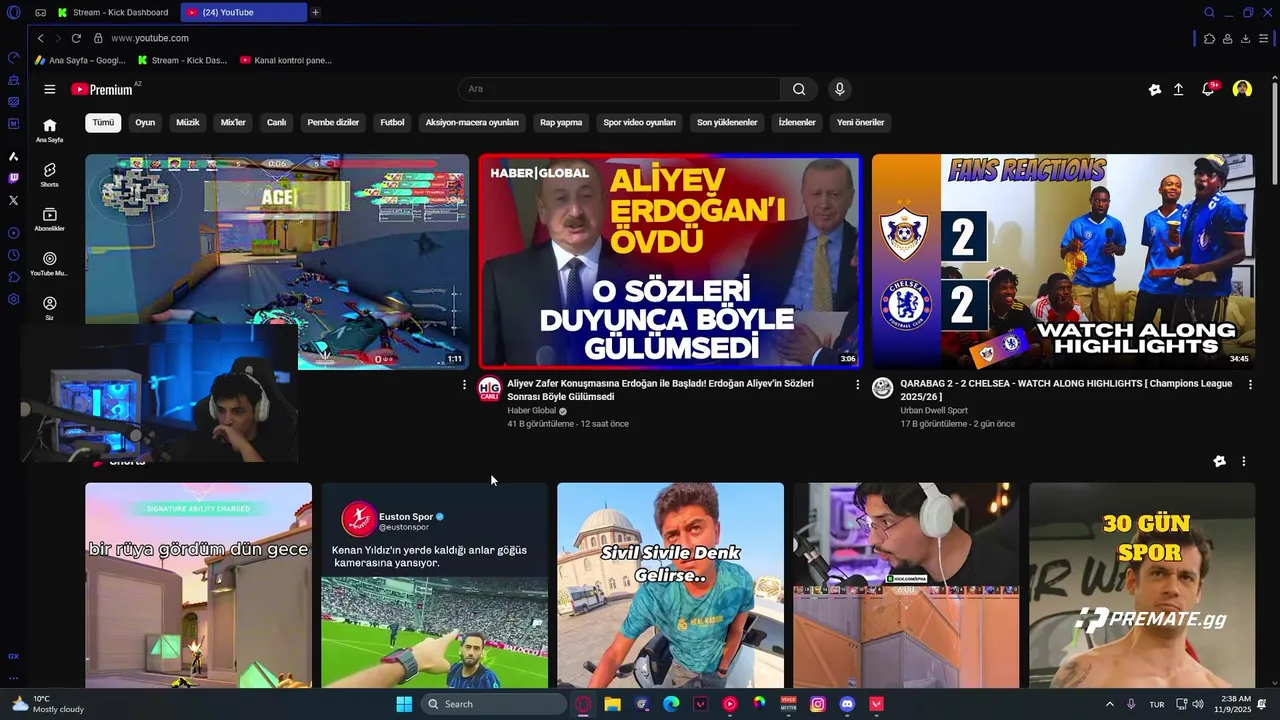Click the verified-badge icon beside upload
The height and width of the screenshot is (720, 1280).
1155,89
